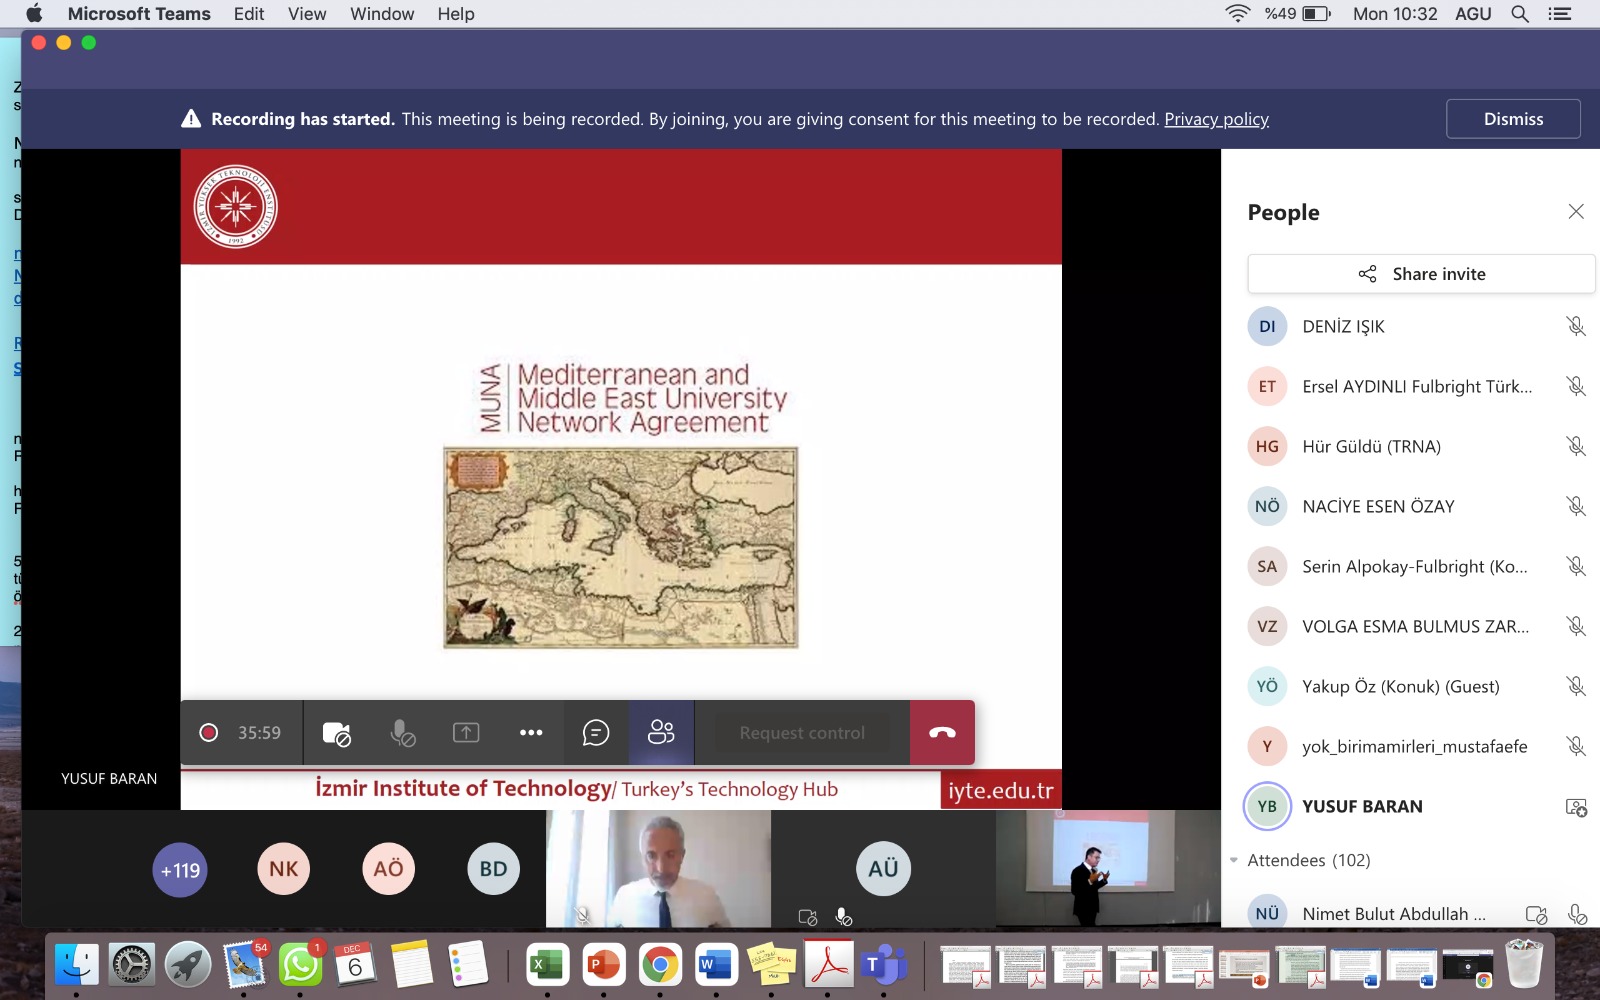Select participant Nimet Bulut Abdullah in list
The image size is (1600, 1000).
(x=1393, y=914)
